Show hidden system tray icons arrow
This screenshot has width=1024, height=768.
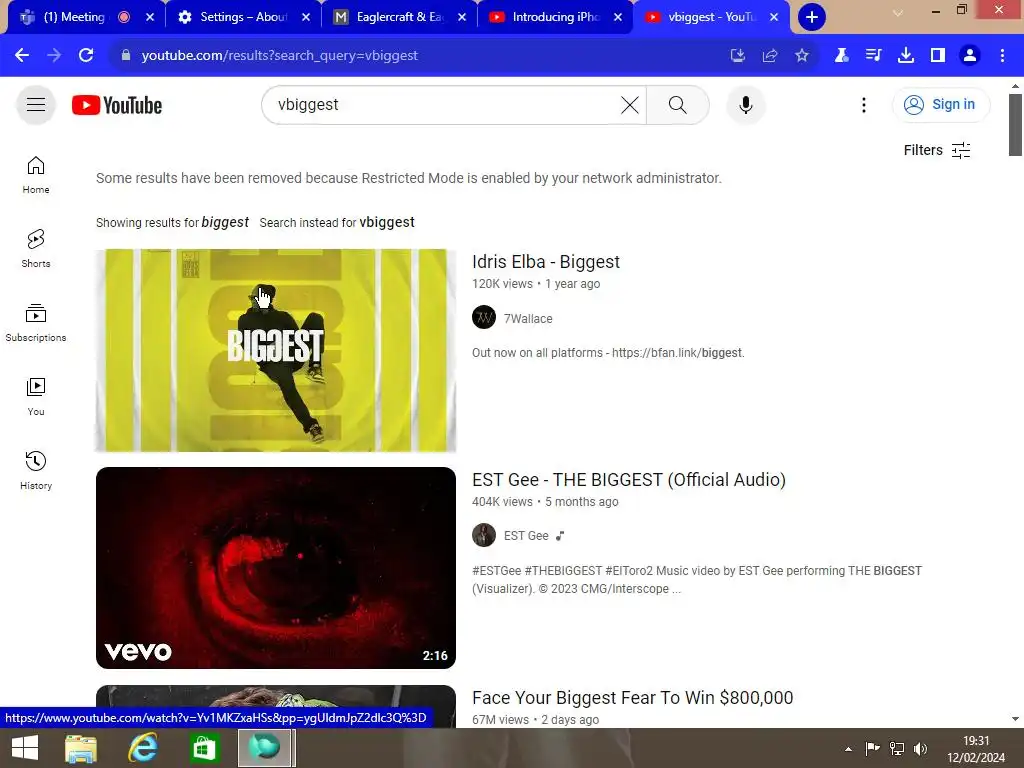click(848, 748)
